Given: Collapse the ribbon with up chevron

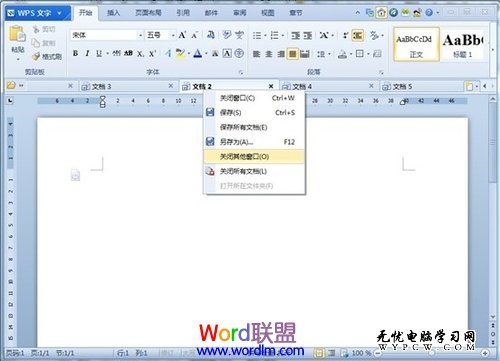Looking at the screenshot, I should [358, 13].
